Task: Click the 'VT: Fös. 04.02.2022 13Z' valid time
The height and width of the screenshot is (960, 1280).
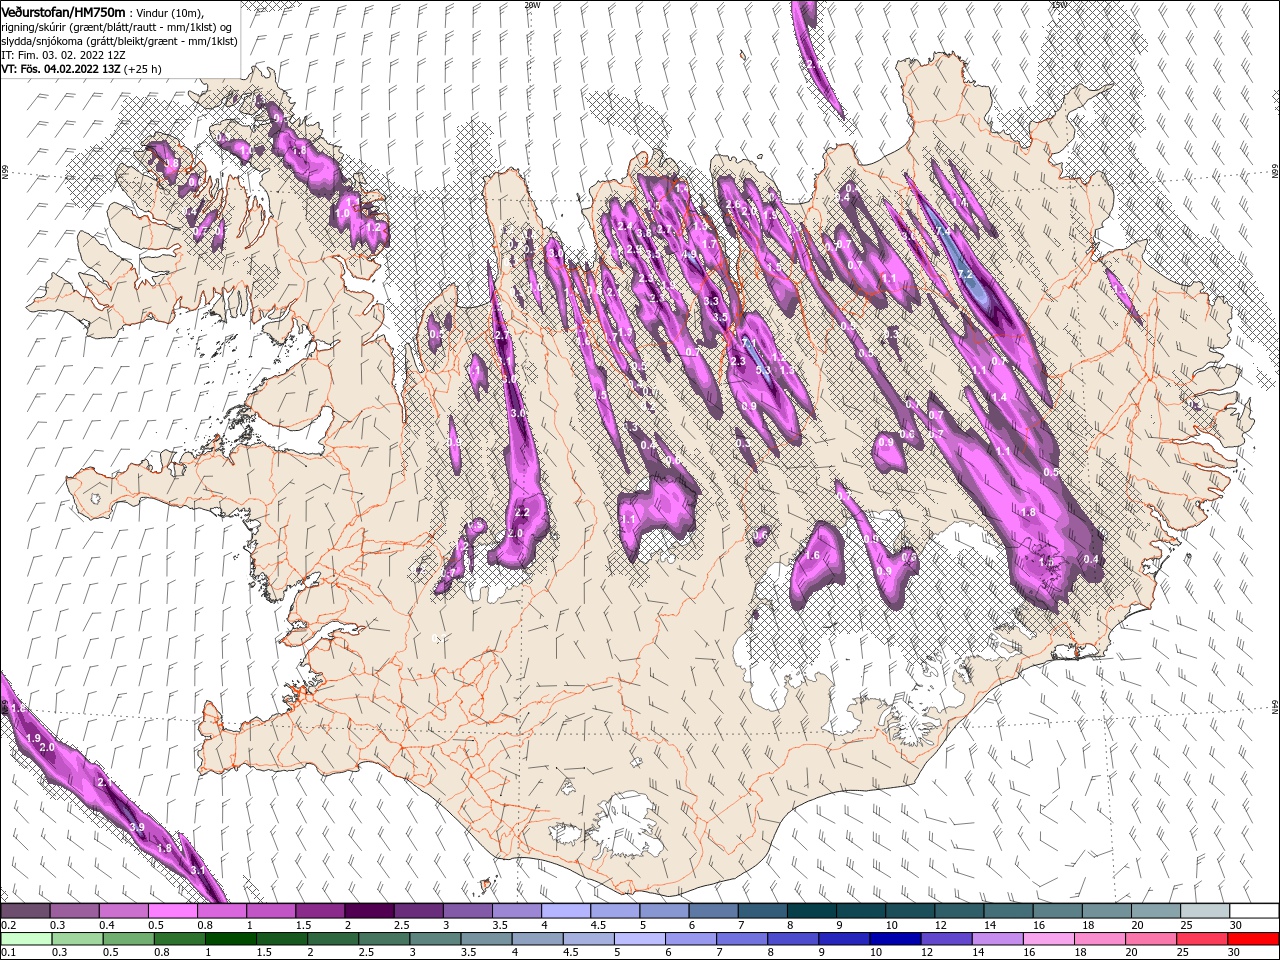Action: (61, 69)
